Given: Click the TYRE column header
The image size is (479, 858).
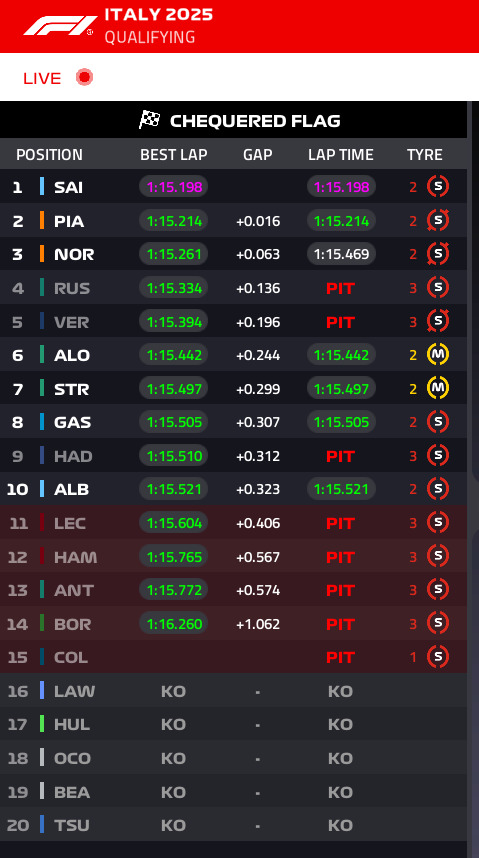Looking at the screenshot, I should pyautogui.click(x=425, y=155).
